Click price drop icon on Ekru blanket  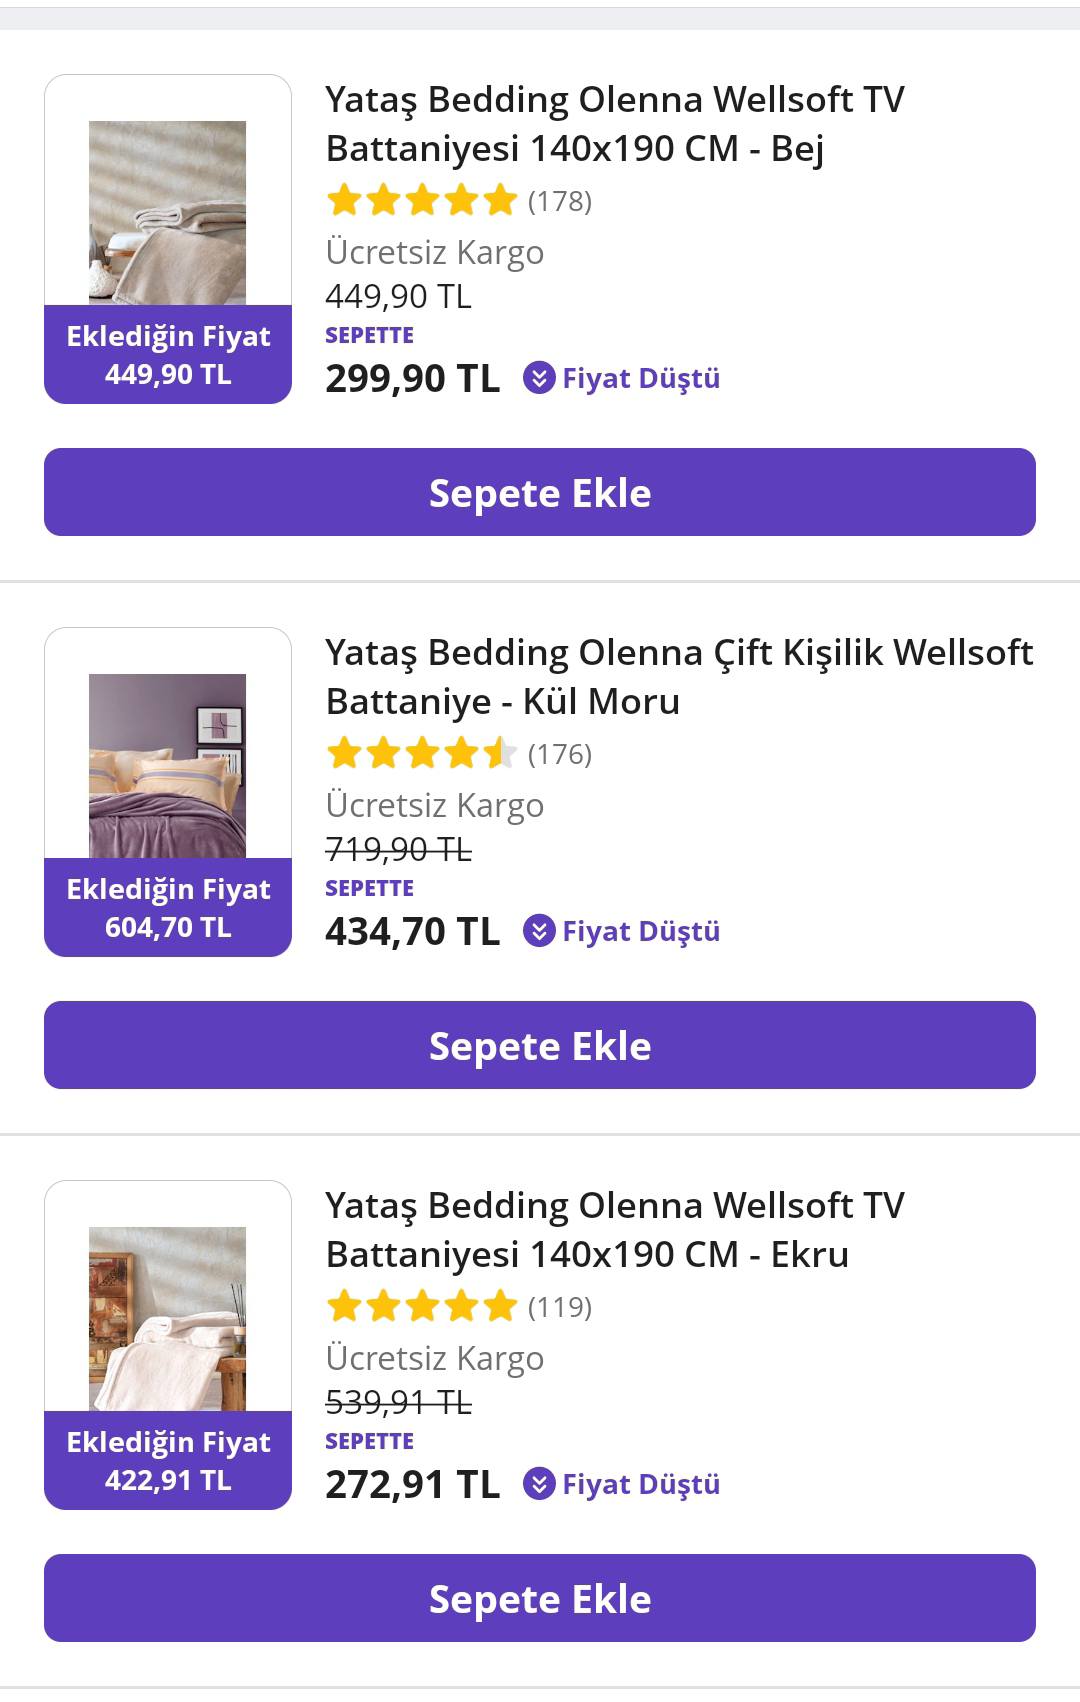pos(539,1484)
